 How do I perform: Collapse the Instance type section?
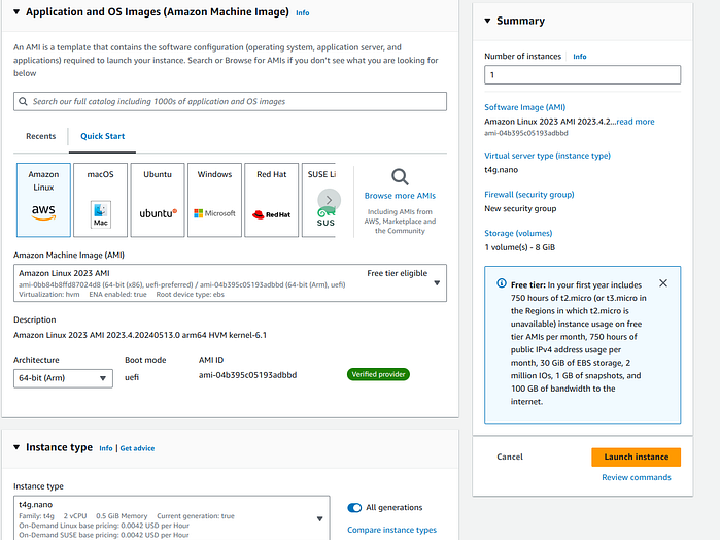click(x=16, y=447)
